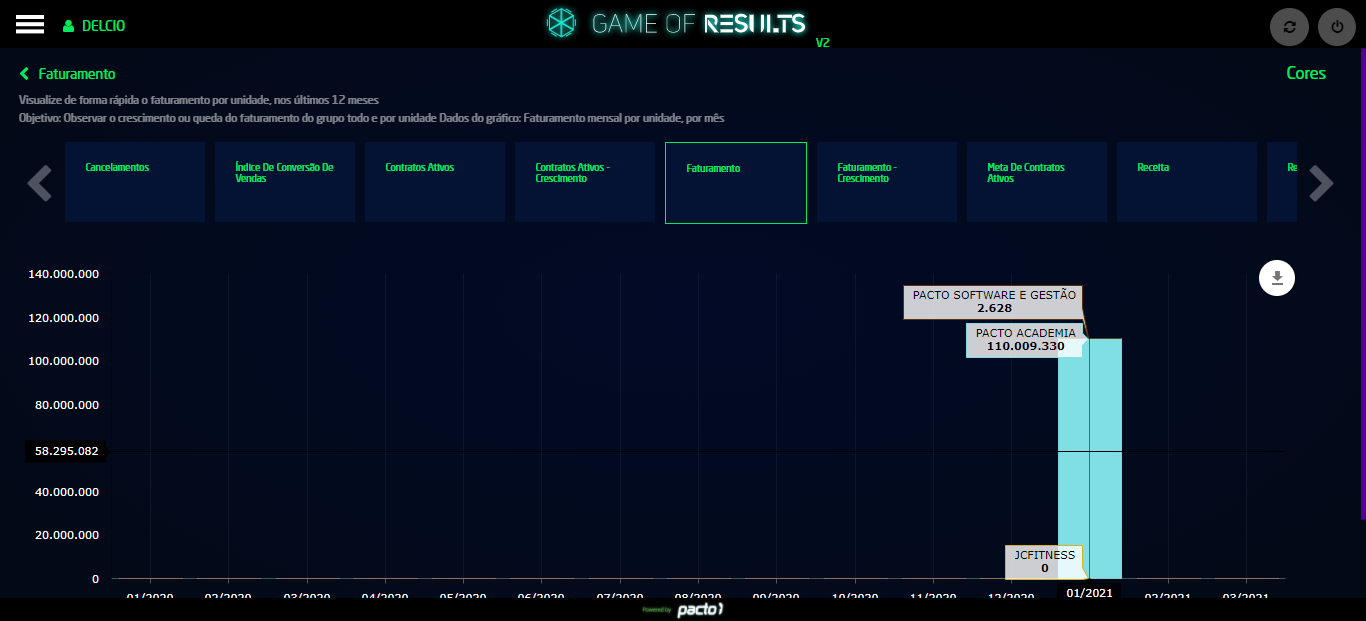The width and height of the screenshot is (1366, 621).
Task: Click the DELCIO user profile icon
Action: pos(69,26)
